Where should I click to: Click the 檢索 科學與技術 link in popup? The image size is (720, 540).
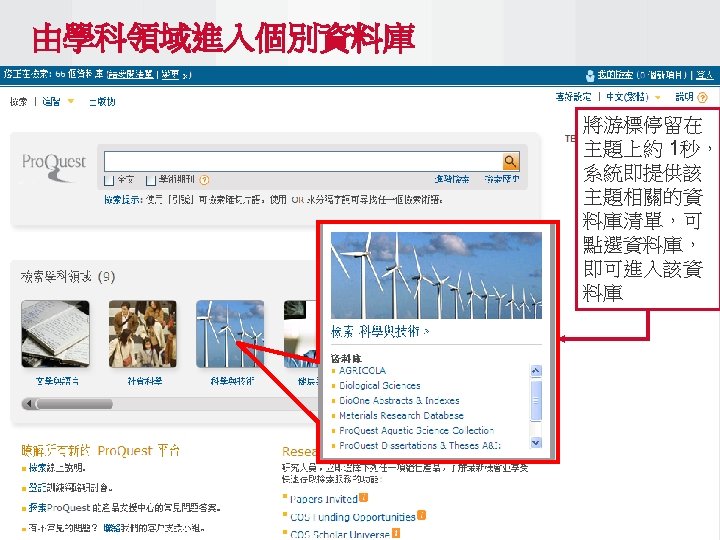pos(380,332)
